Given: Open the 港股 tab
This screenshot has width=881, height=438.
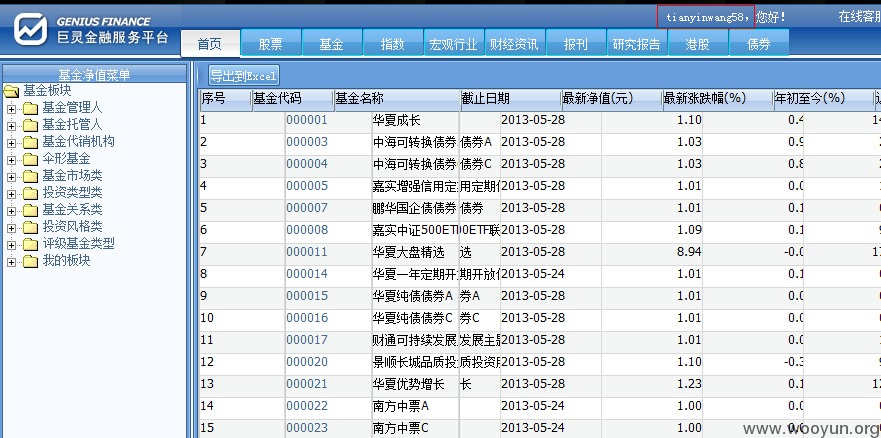Looking at the screenshot, I should (x=697, y=43).
